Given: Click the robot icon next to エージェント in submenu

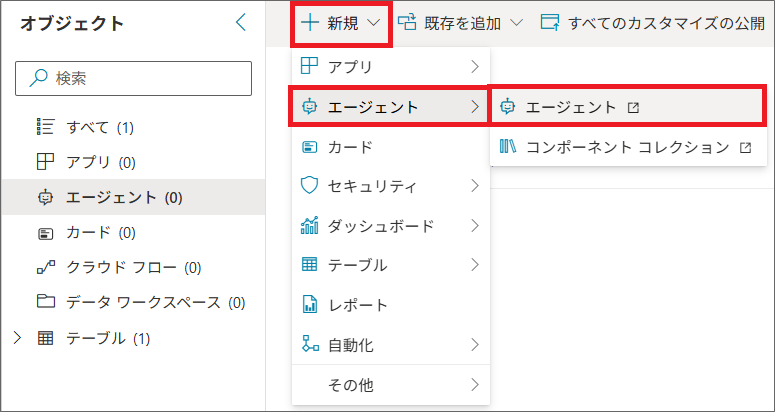Looking at the screenshot, I should pos(508,107).
